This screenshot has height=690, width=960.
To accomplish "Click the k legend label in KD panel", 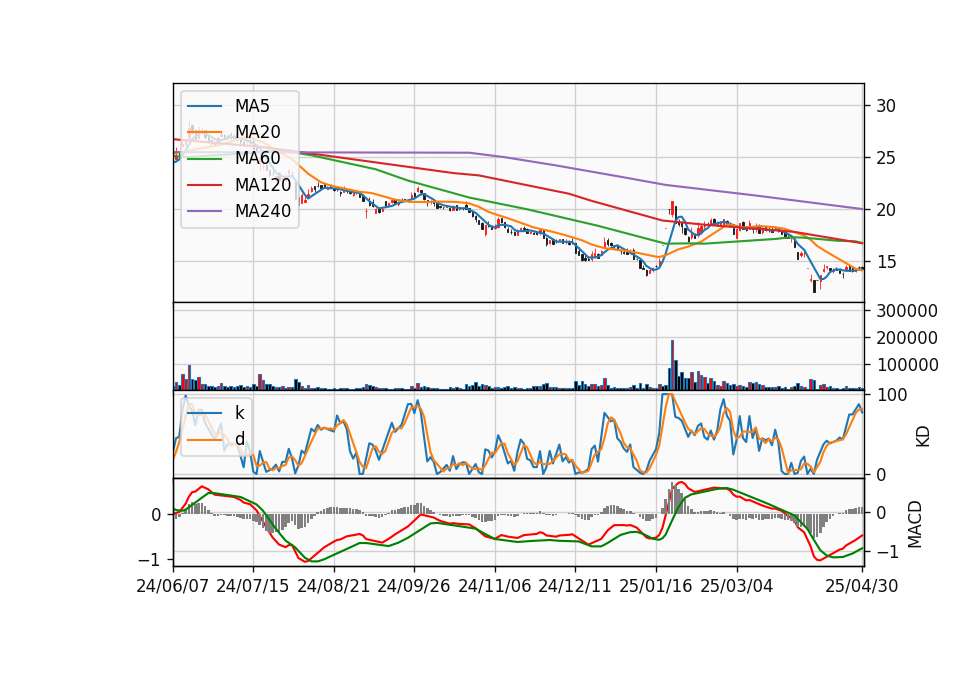I will (x=239, y=413).
